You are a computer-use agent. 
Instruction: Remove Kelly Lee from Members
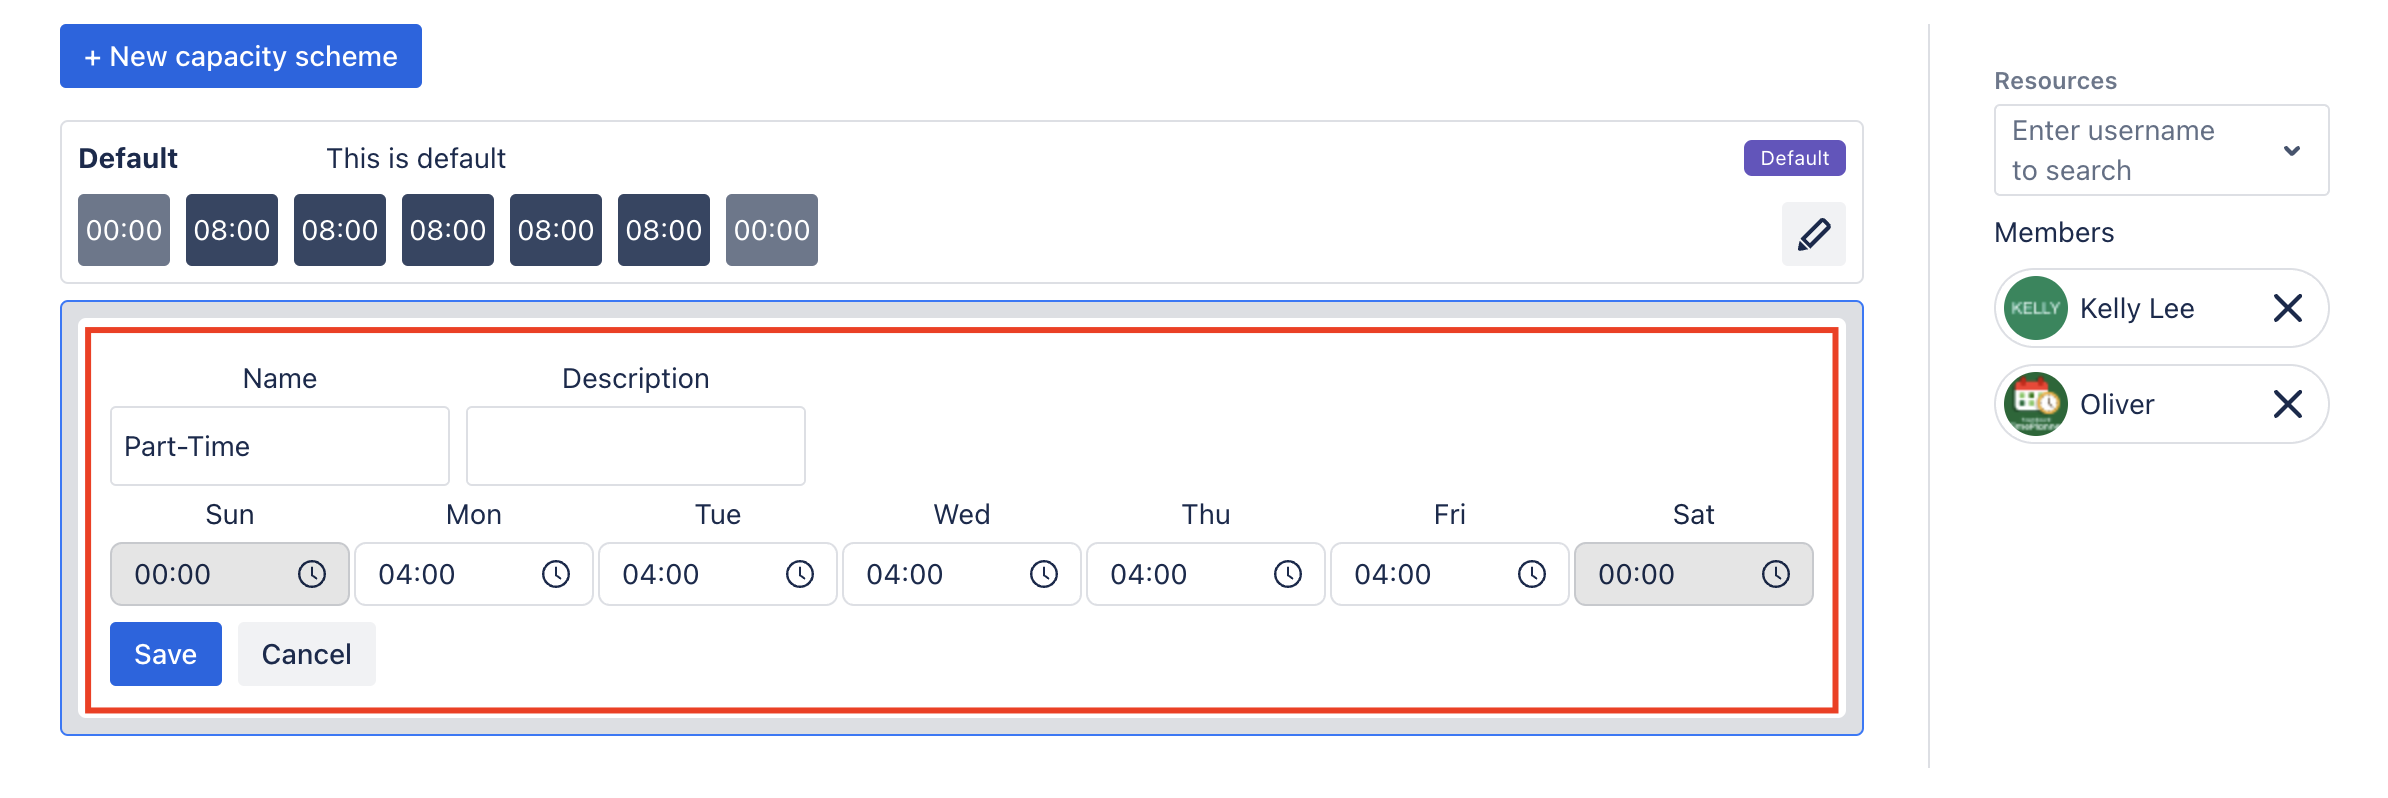[2288, 308]
